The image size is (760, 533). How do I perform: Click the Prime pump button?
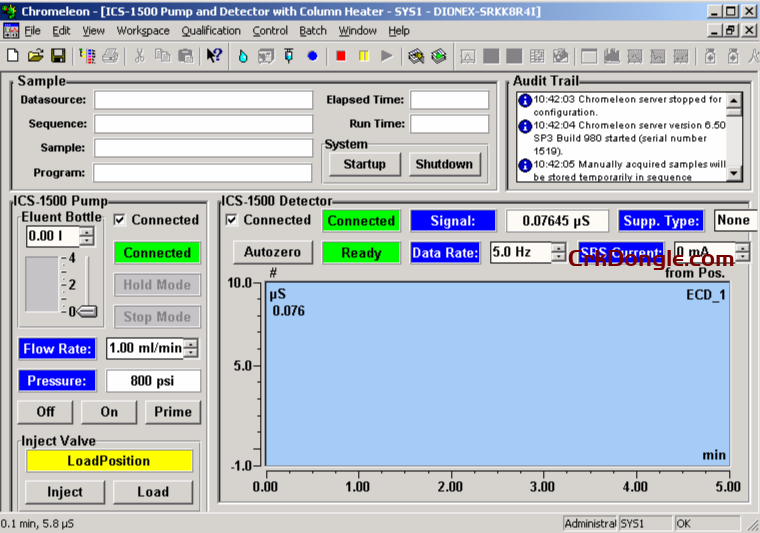tap(173, 412)
